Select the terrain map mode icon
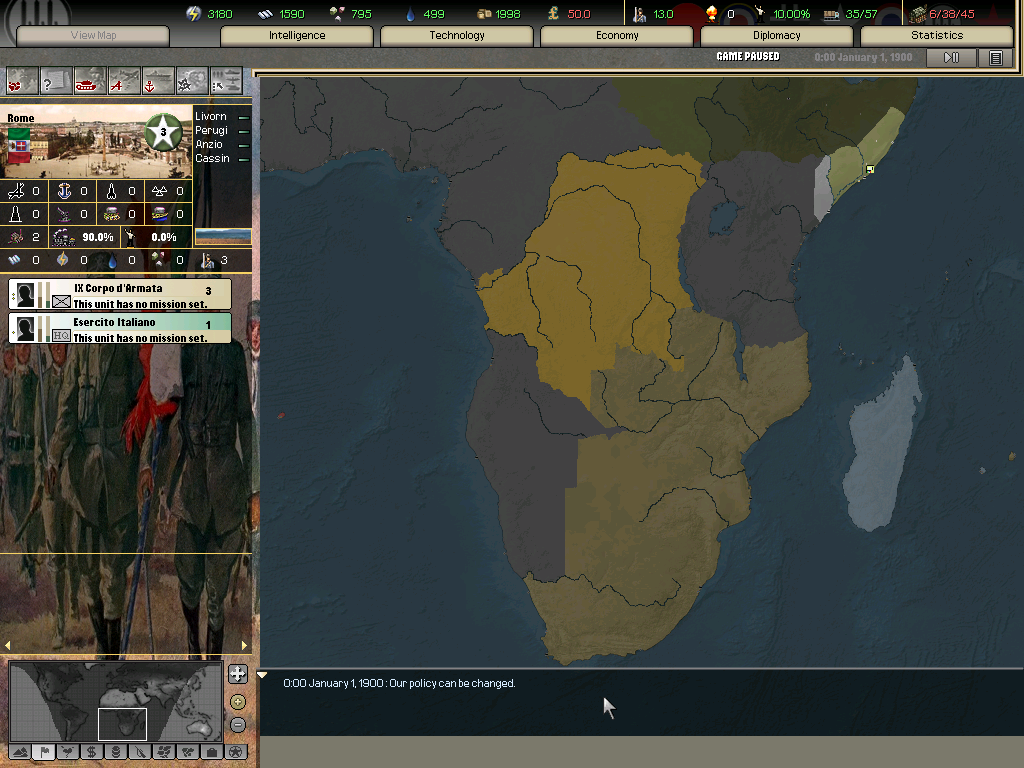The width and height of the screenshot is (1024, 768). [x=20, y=751]
